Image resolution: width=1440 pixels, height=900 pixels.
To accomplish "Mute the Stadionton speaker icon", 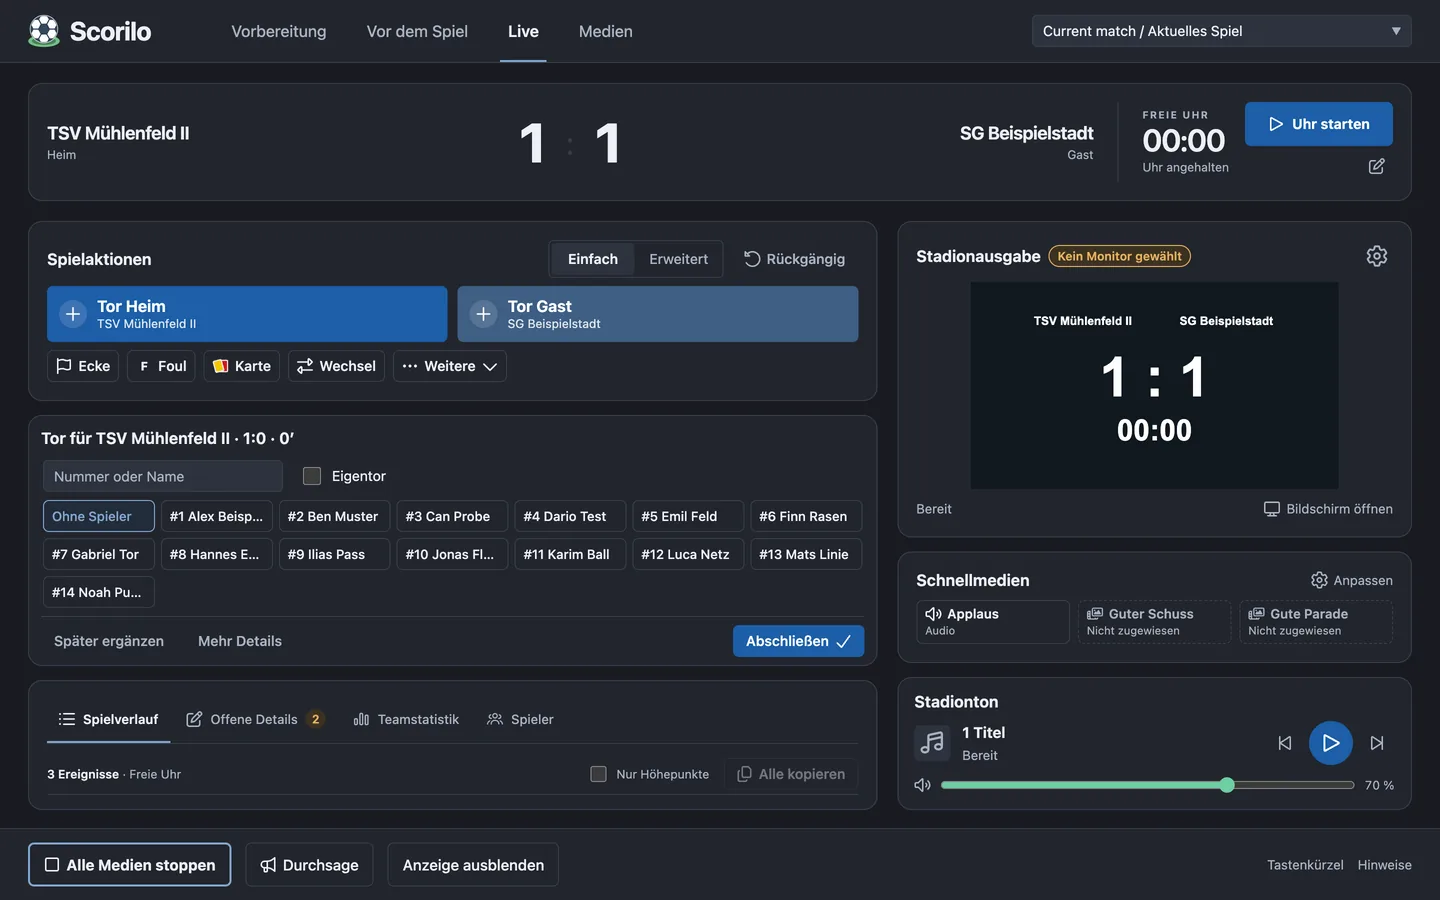I will tap(923, 785).
